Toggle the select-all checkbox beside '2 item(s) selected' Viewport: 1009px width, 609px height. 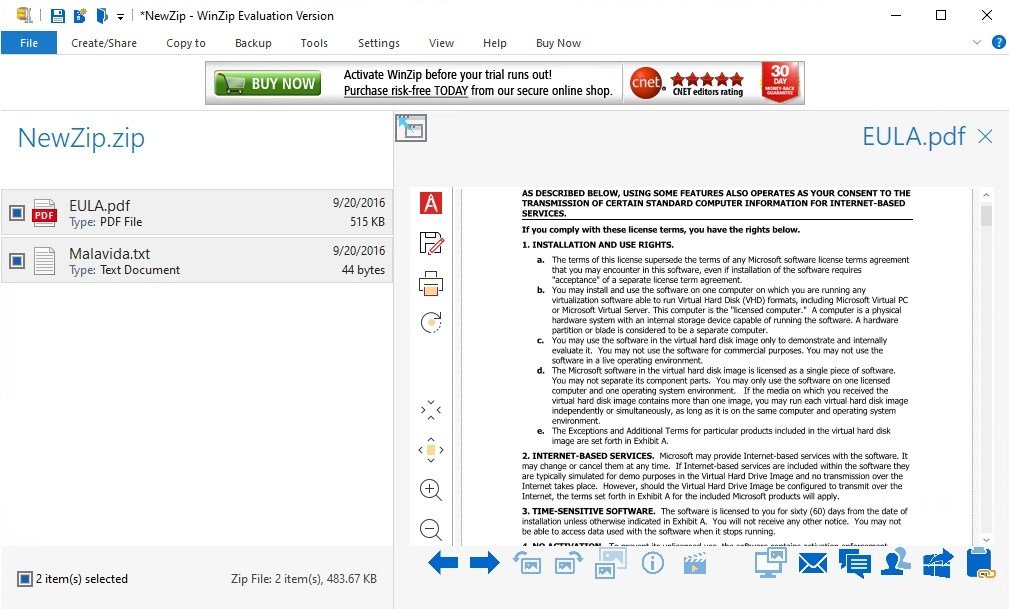tap(24, 579)
